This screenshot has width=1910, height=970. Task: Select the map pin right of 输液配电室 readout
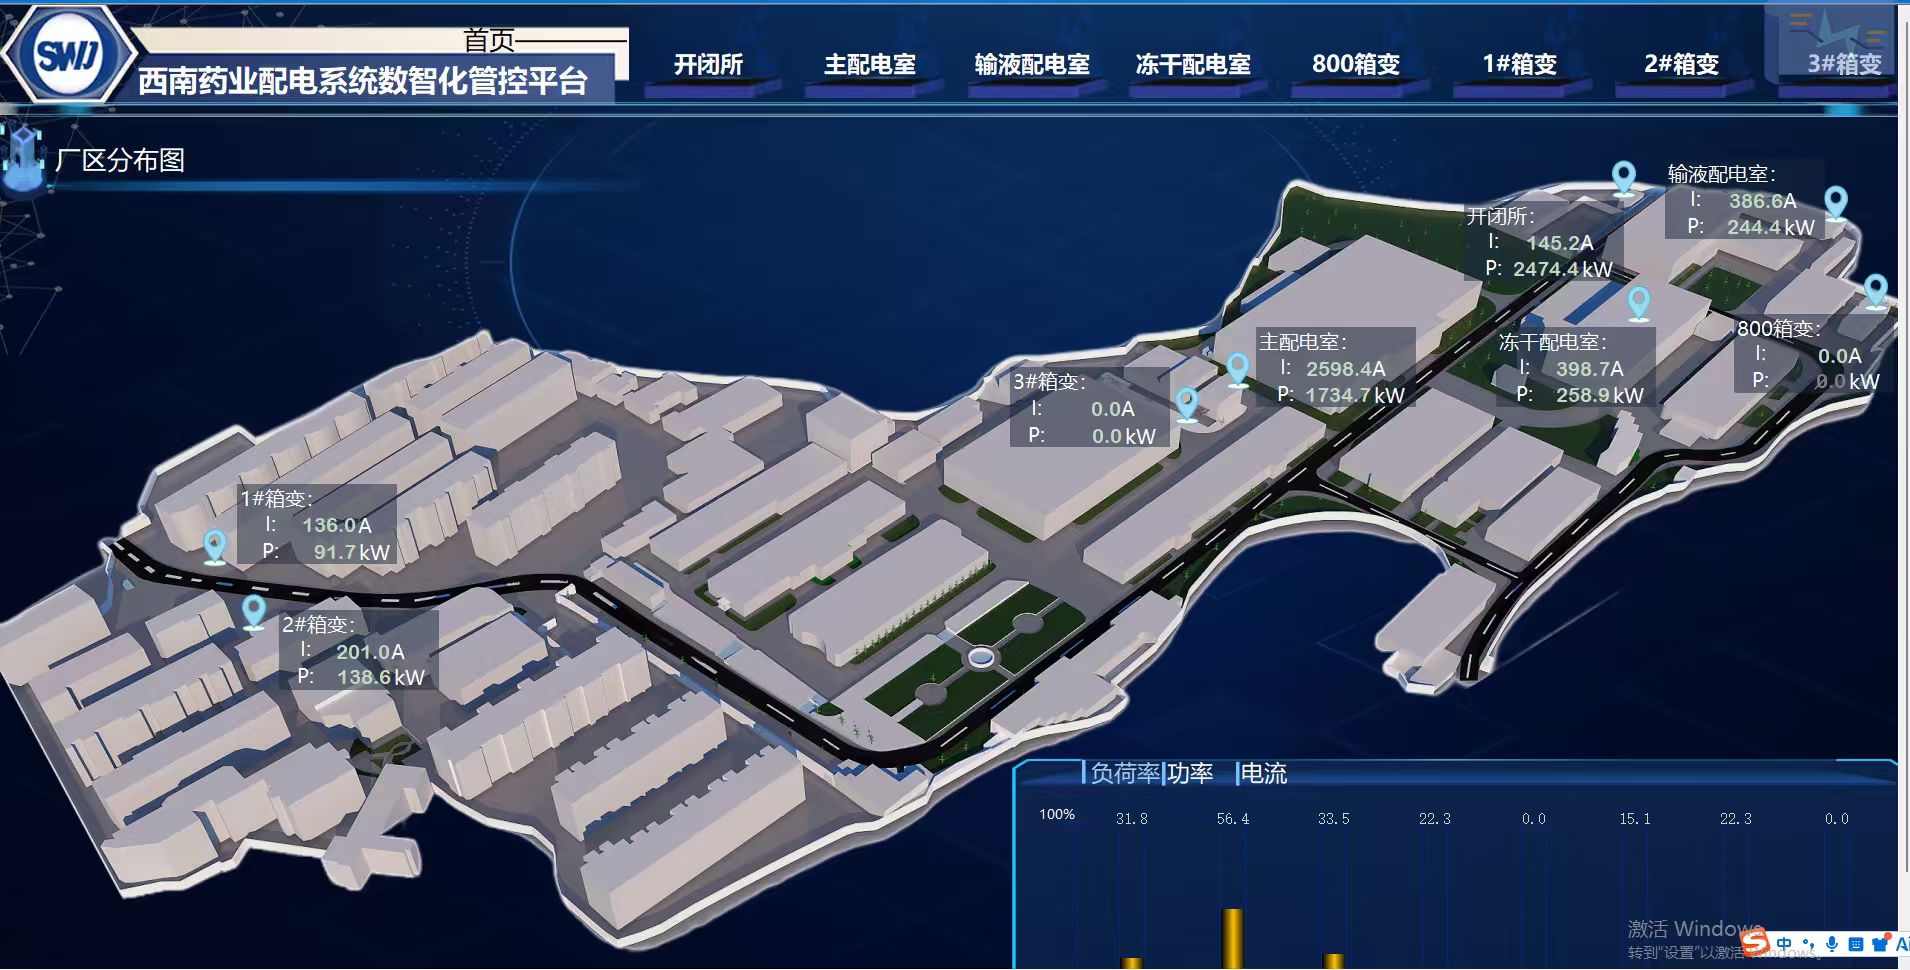[1836, 203]
